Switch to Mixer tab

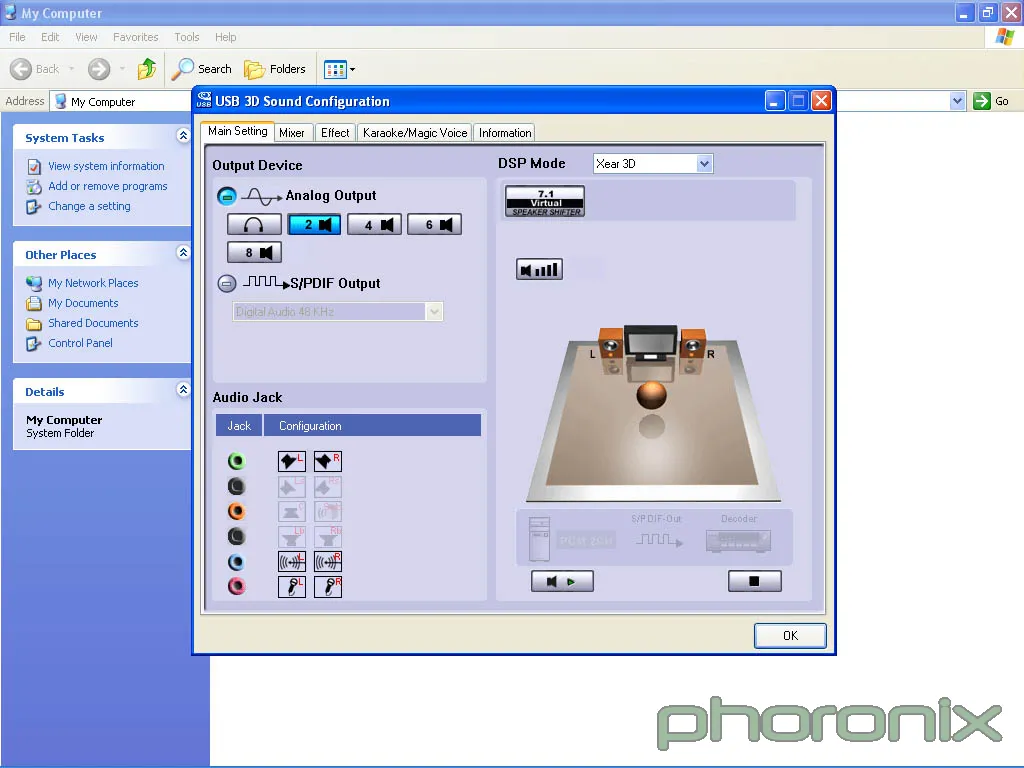click(292, 133)
